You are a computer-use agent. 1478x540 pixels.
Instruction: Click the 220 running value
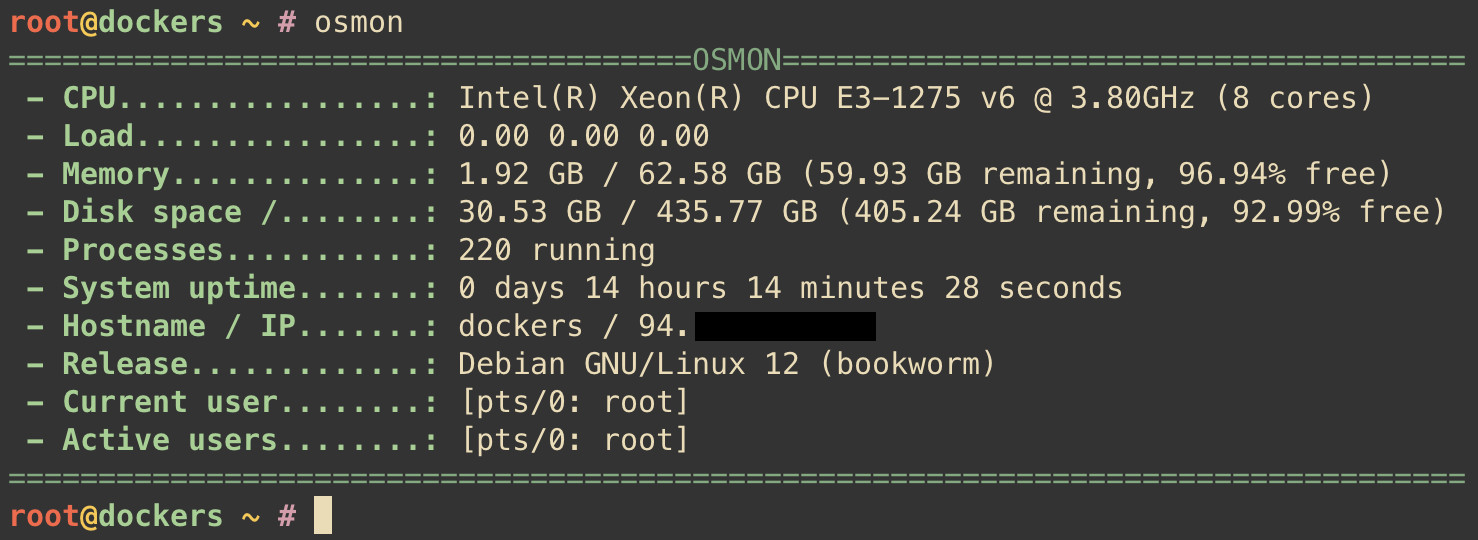[557, 250]
